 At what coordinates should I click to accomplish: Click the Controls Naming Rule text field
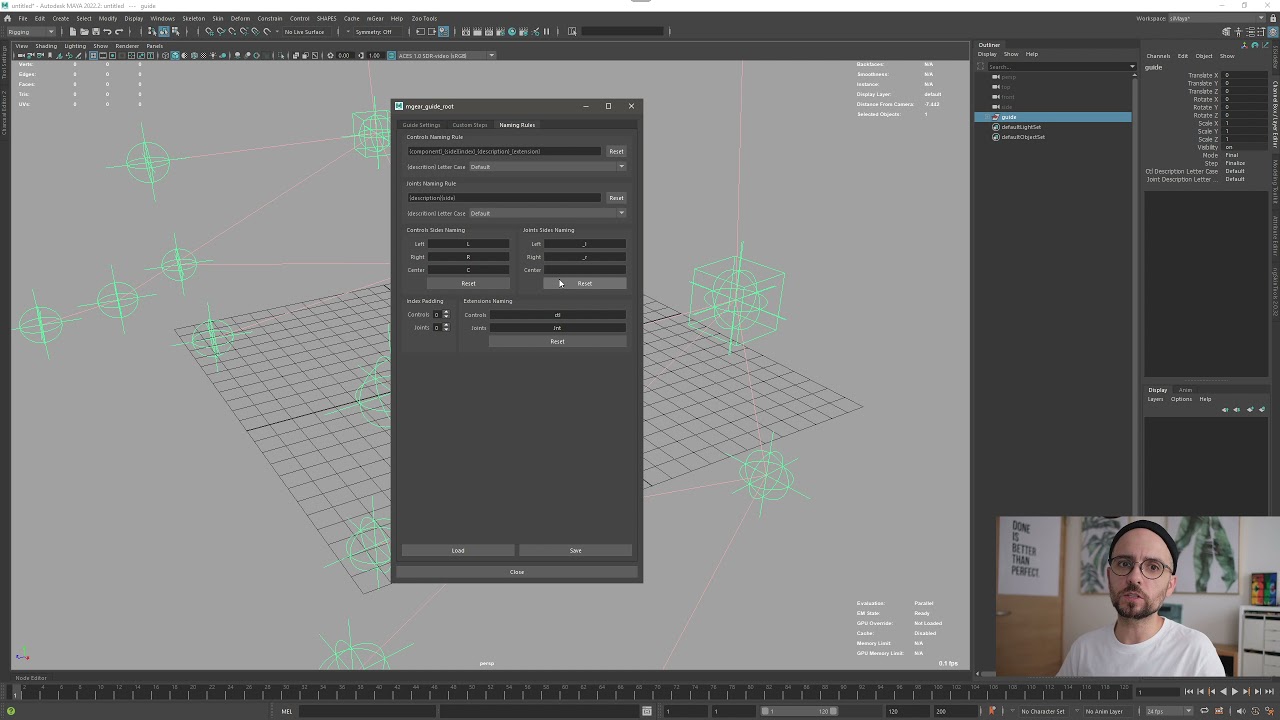(504, 151)
